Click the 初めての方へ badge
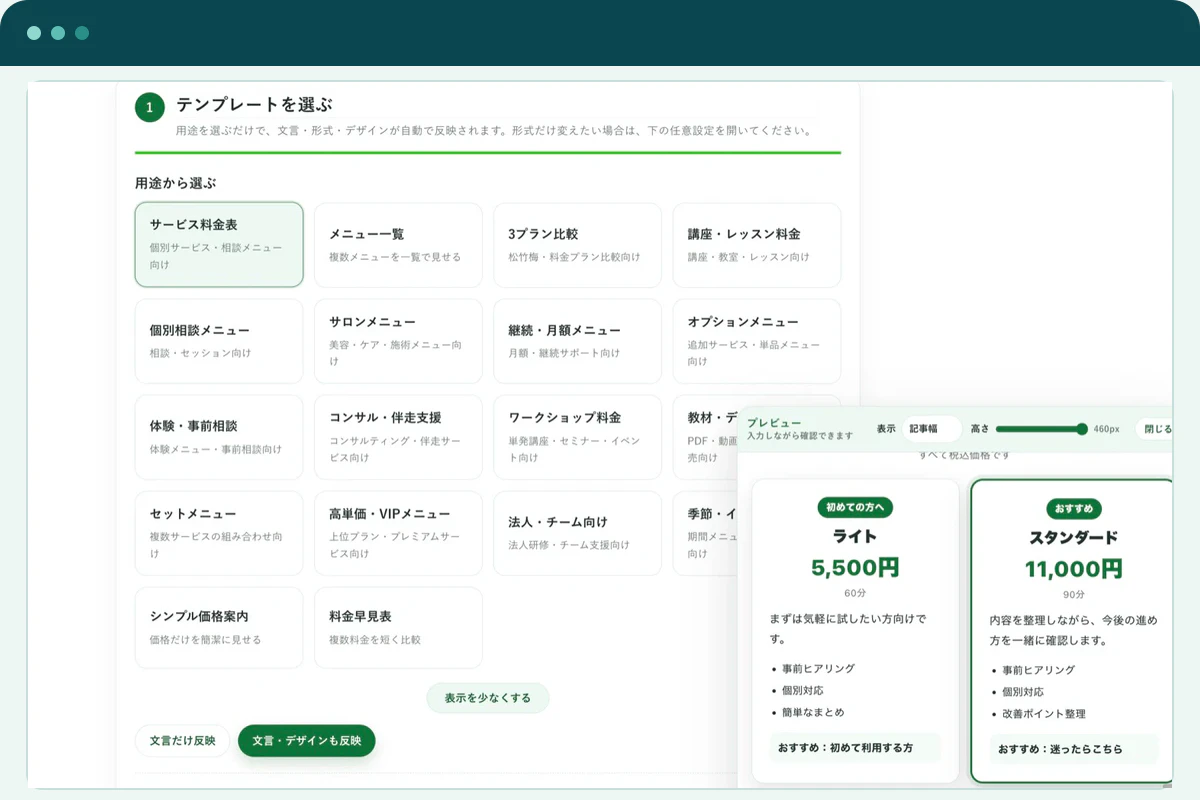Image resolution: width=1200 pixels, height=800 pixels. [855, 507]
